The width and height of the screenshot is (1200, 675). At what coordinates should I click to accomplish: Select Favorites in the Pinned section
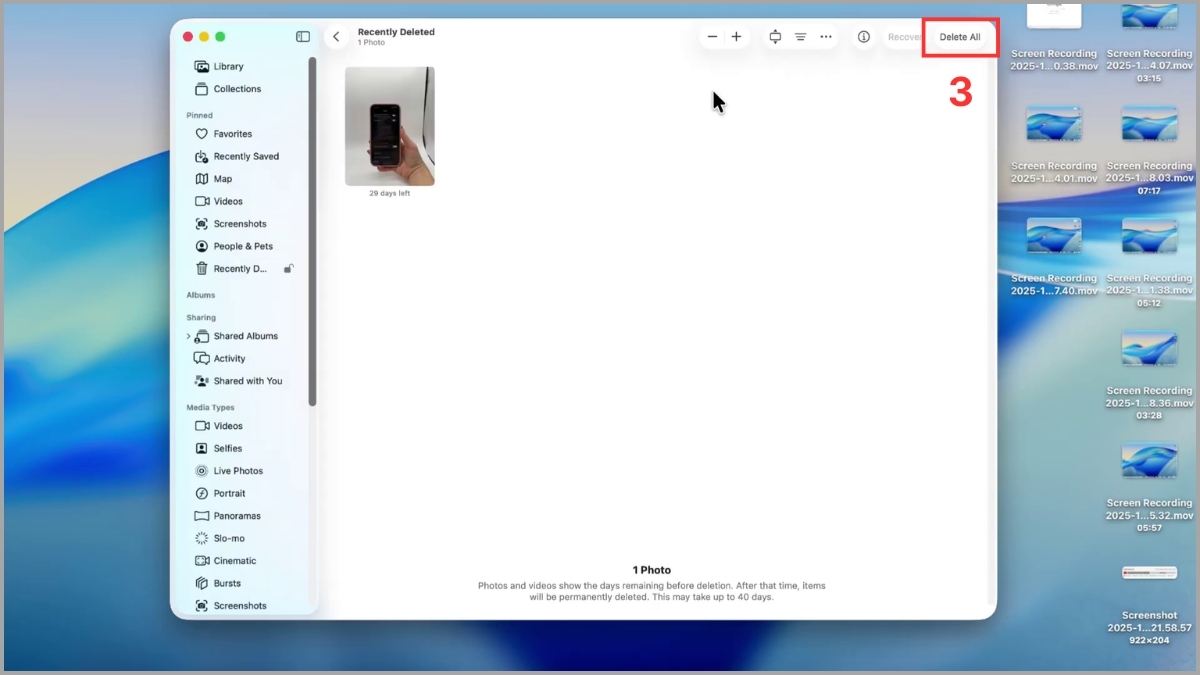231,133
